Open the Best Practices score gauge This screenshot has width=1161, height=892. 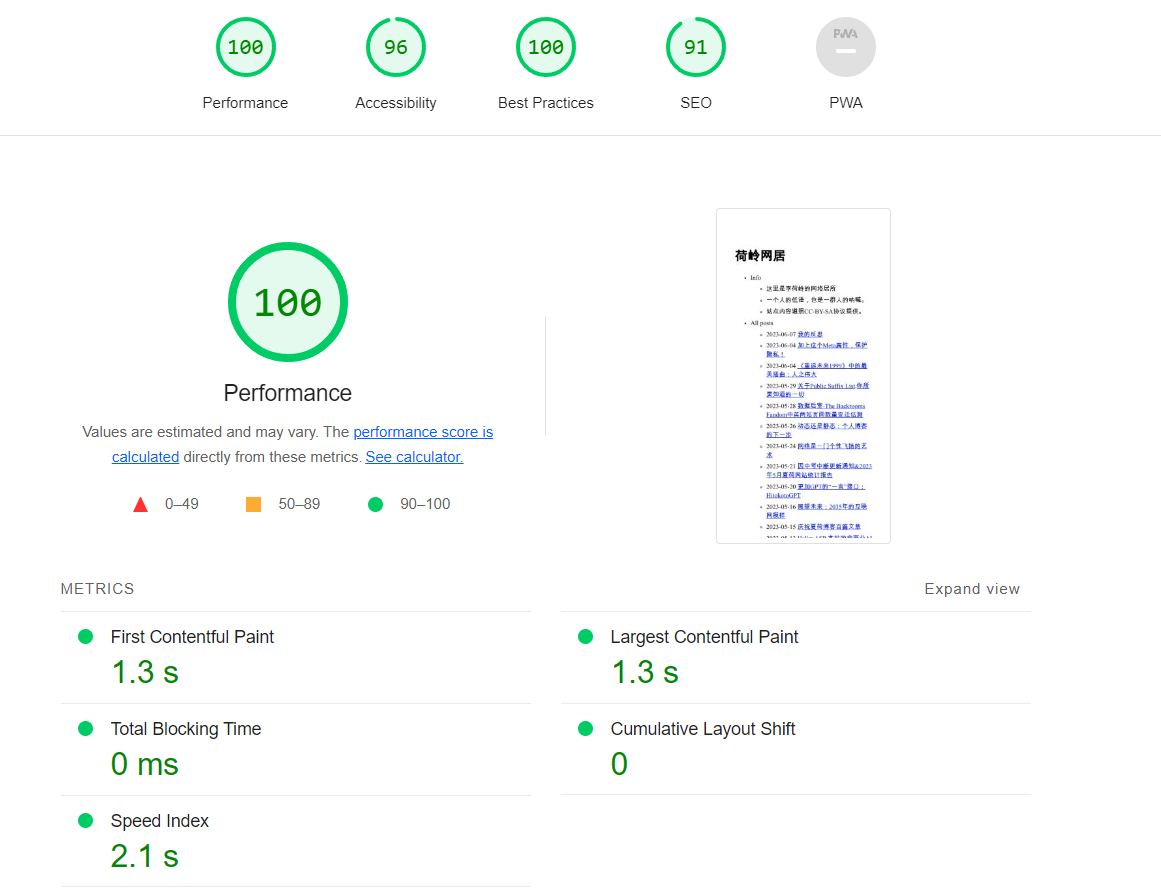click(x=545, y=47)
